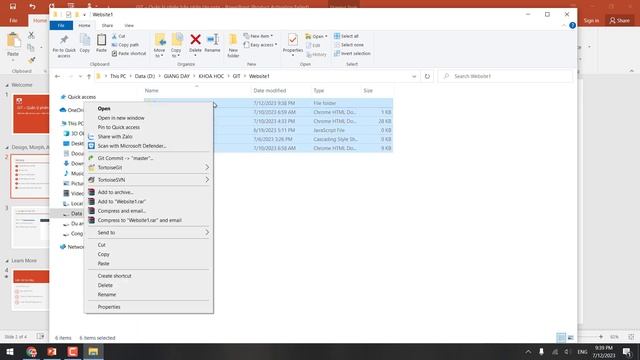Click Sign in in PowerPoint window
The width and height of the screenshot is (640, 360).
[x=591, y=20]
